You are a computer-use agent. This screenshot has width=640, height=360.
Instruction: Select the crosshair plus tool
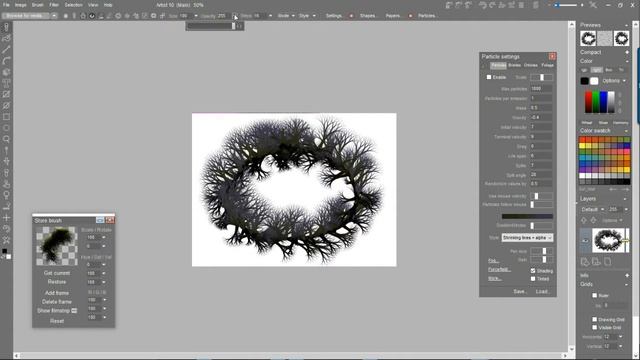(x=6, y=218)
